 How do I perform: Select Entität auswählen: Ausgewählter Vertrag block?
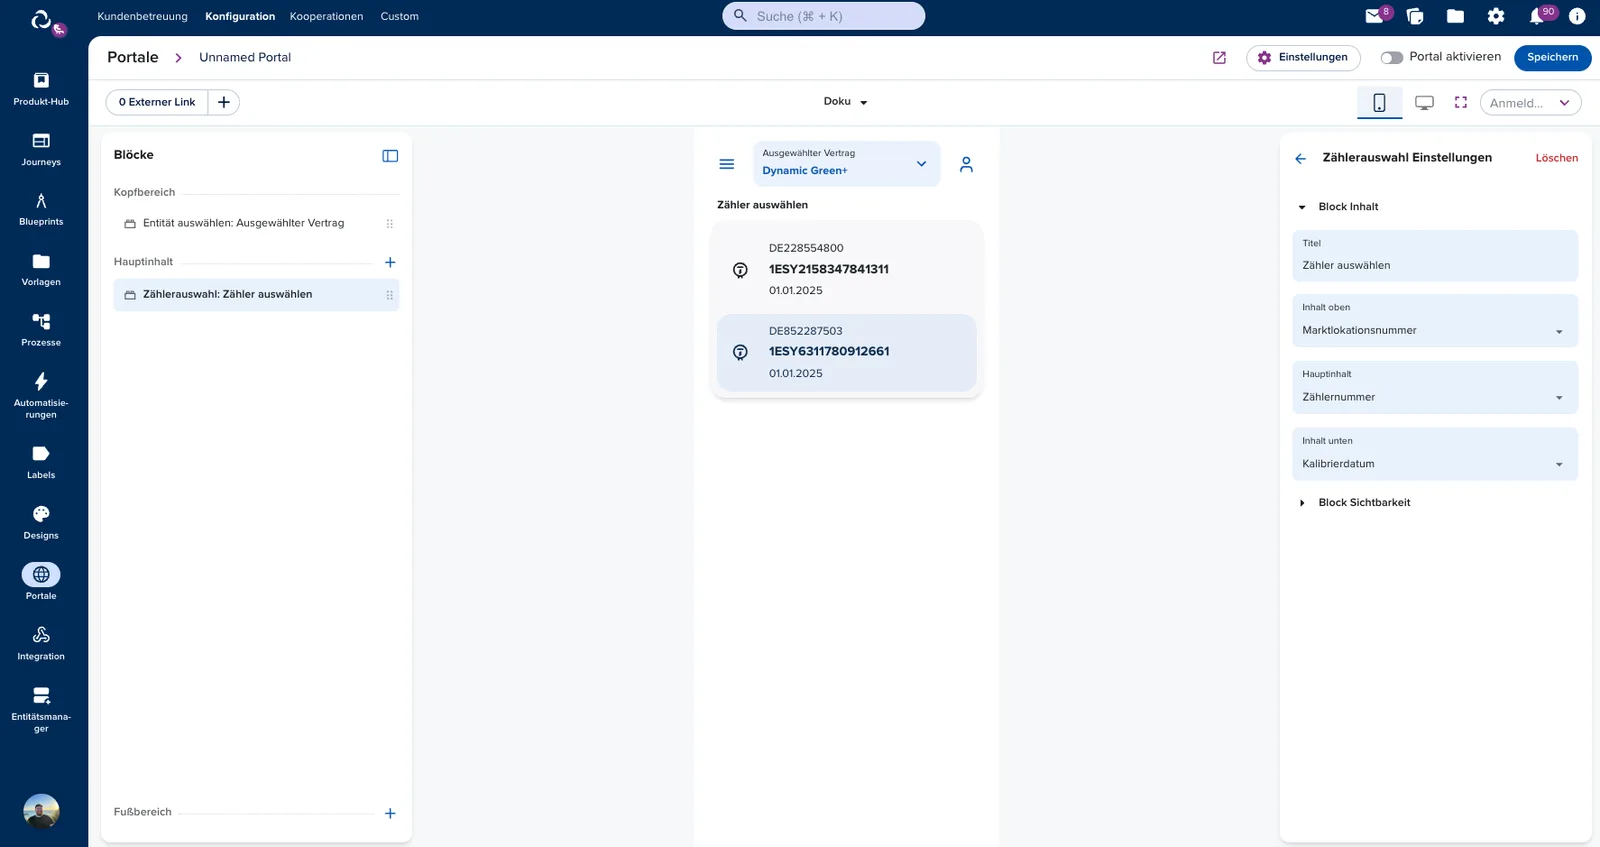[256, 224]
